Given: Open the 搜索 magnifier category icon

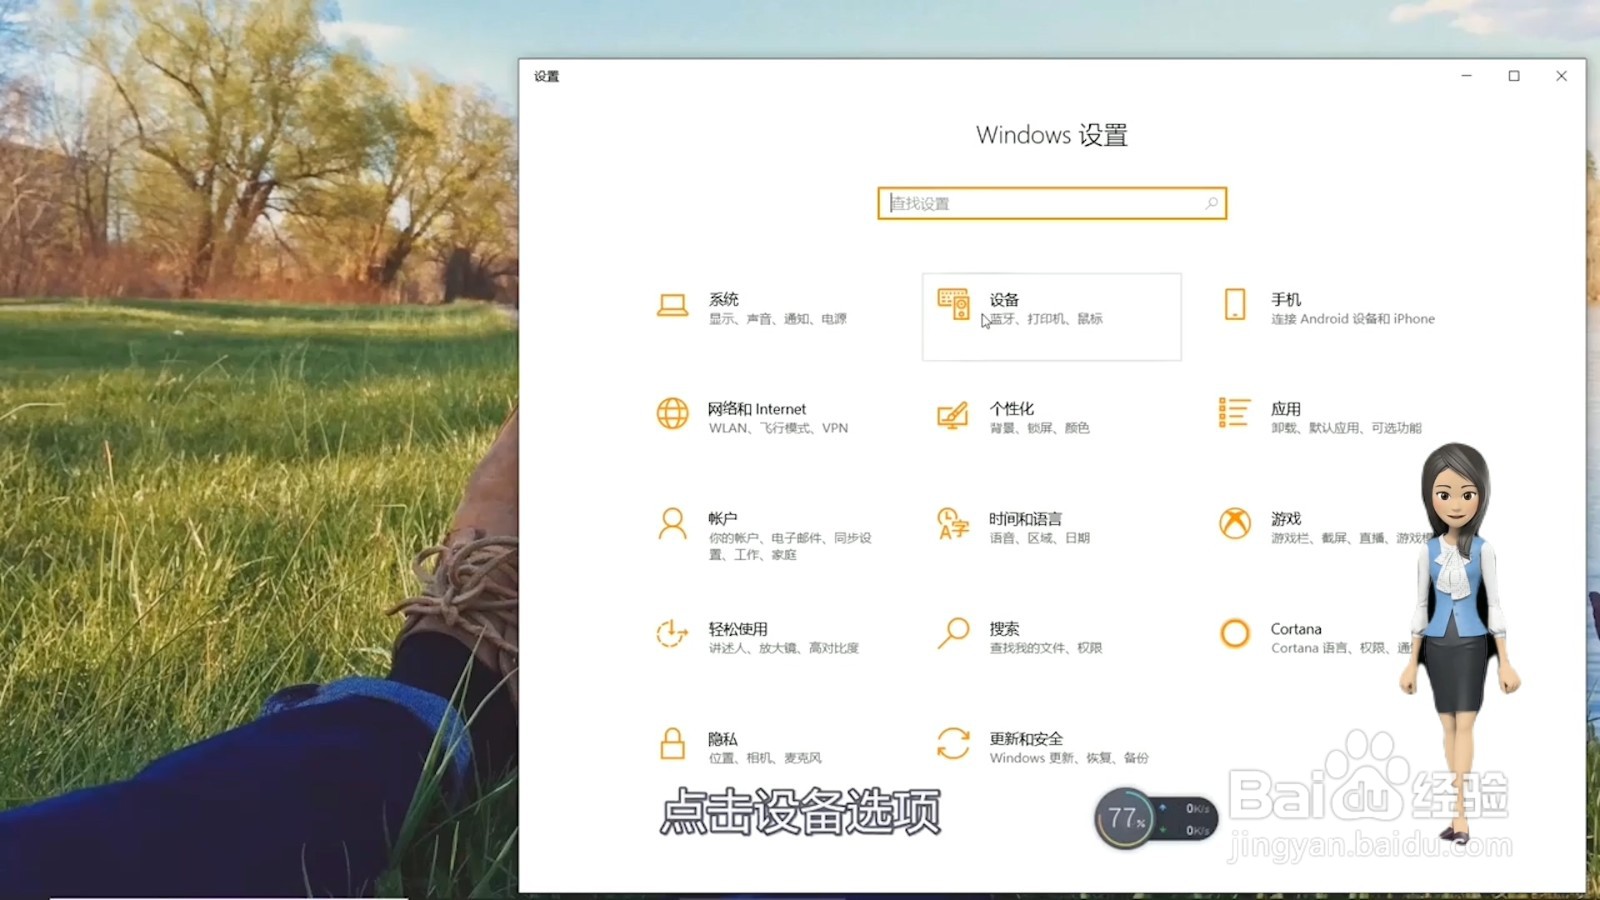Looking at the screenshot, I should coord(953,633).
